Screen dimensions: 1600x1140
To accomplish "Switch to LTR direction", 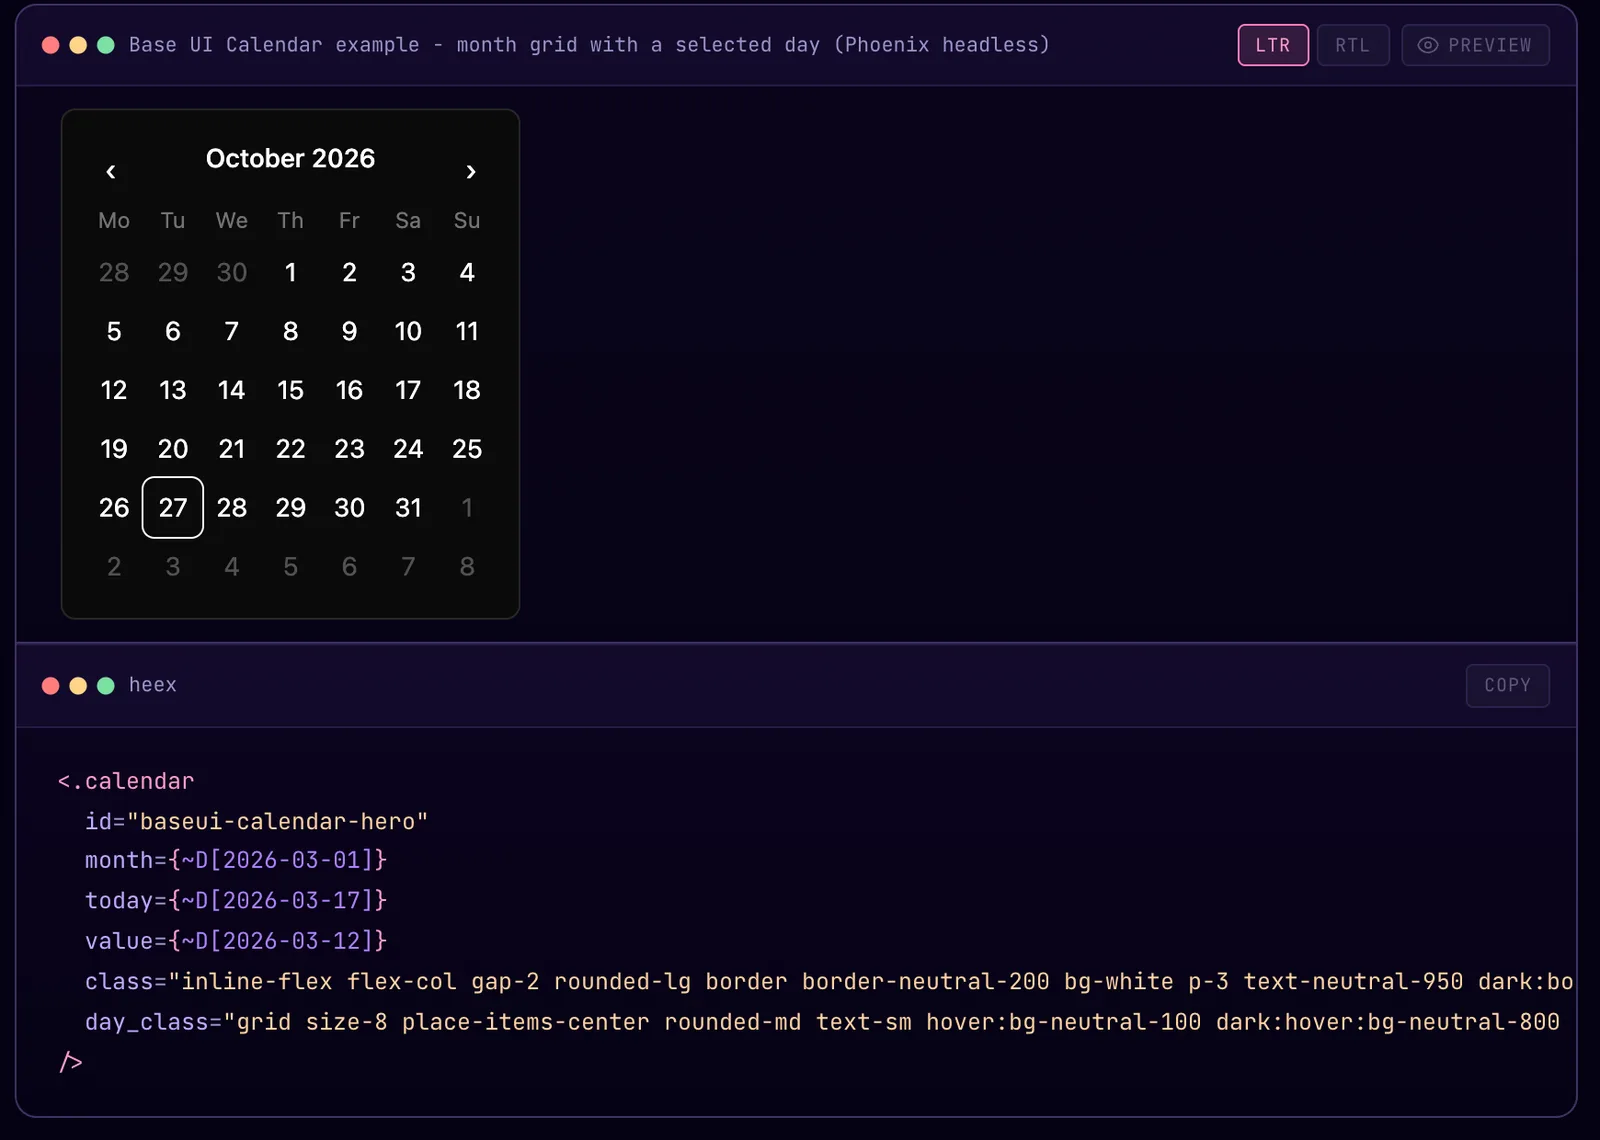I will coord(1273,45).
